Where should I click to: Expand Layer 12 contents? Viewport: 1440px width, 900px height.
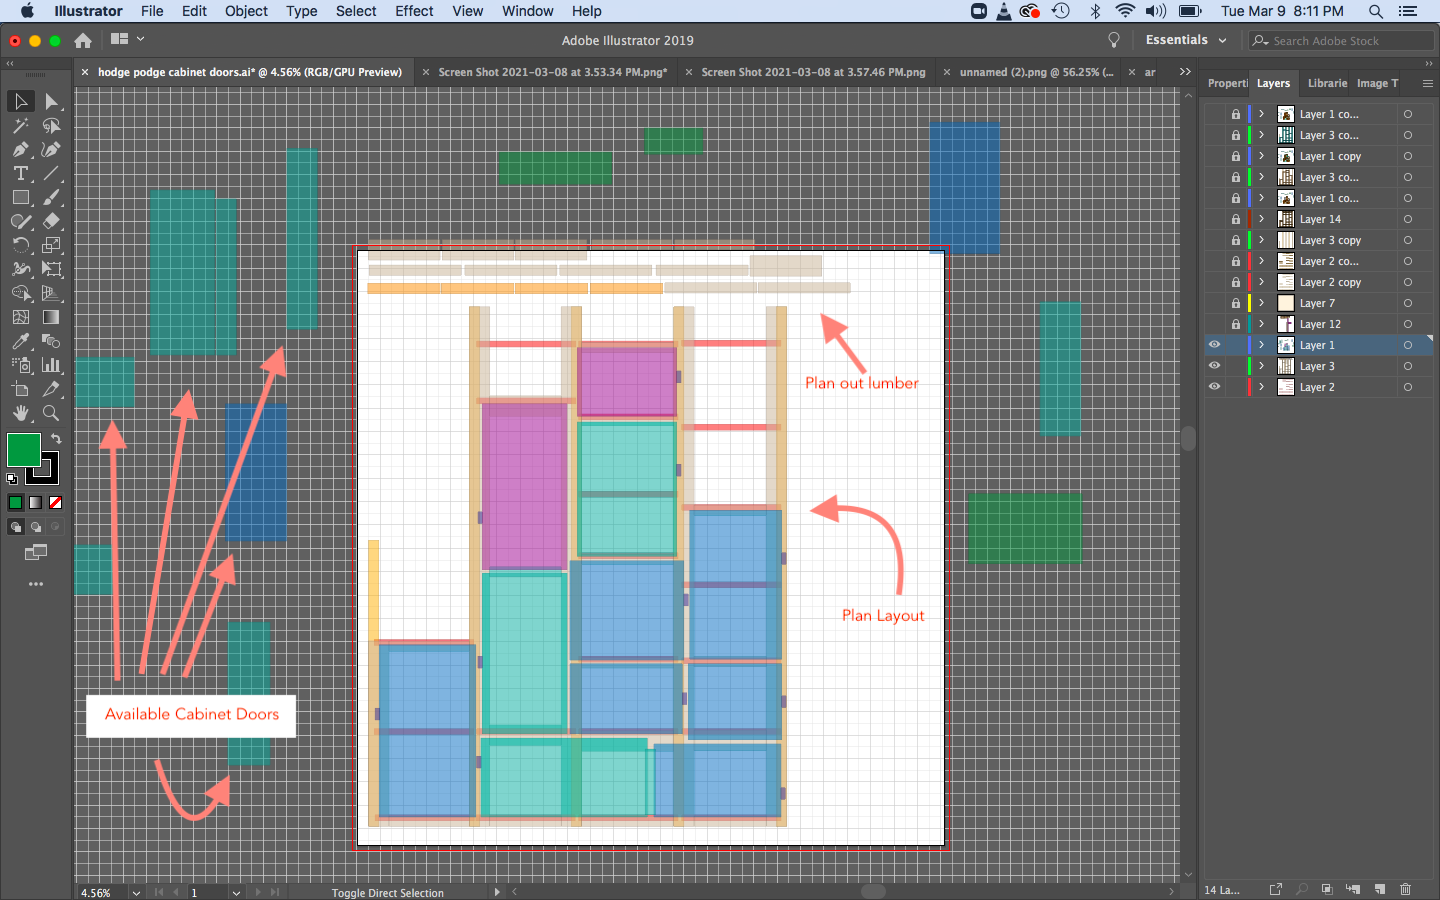pyautogui.click(x=1262, y=324)
